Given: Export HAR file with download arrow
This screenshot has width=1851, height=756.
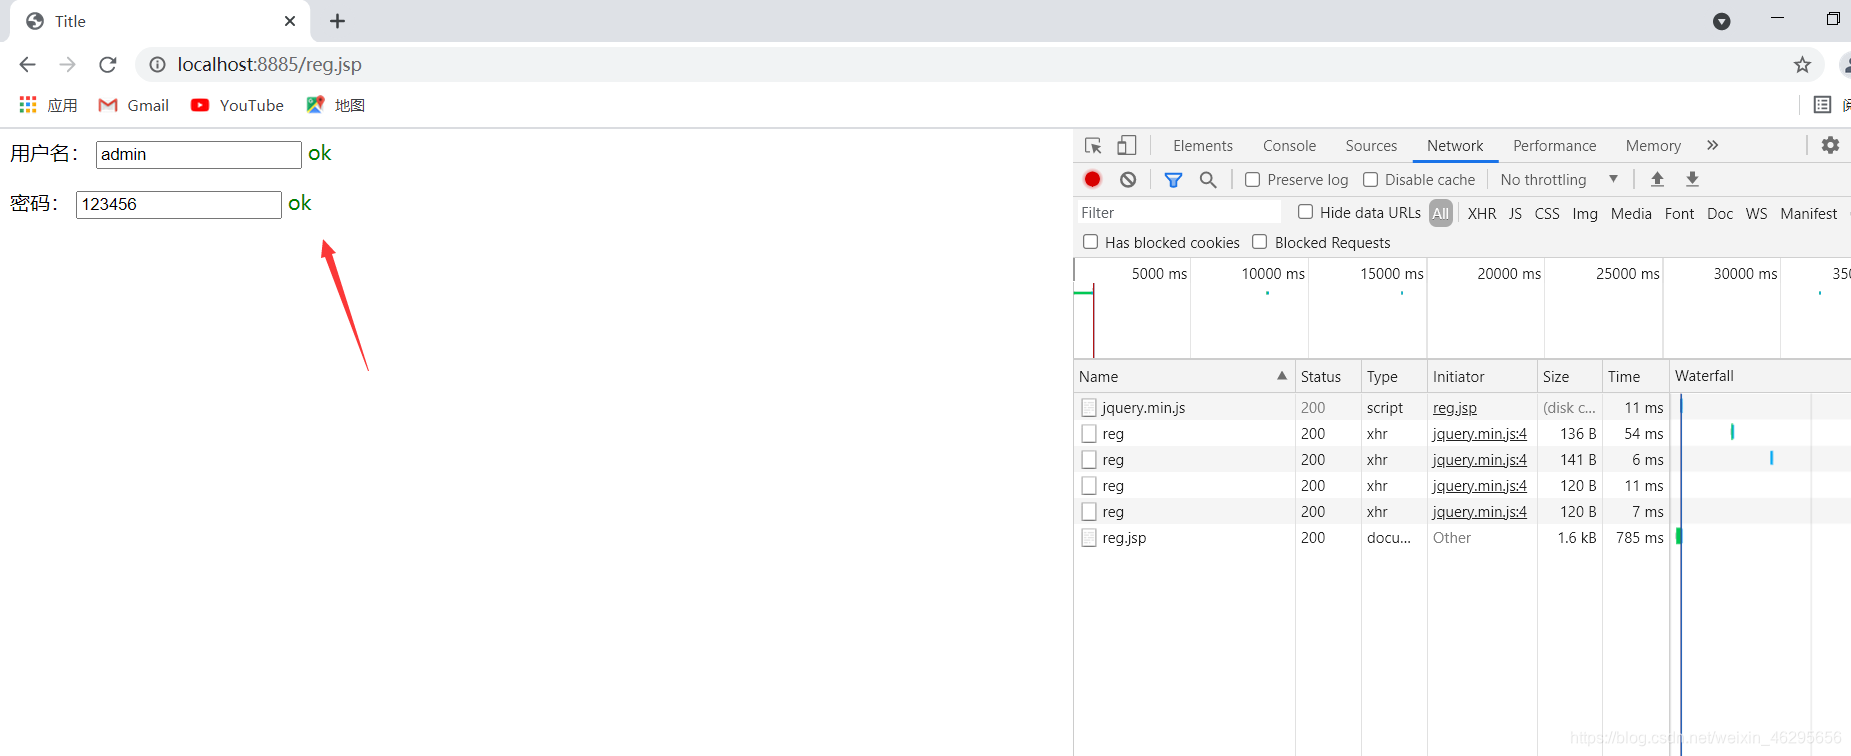Looking at the screenshot, I should click(x=1692, y=180).
